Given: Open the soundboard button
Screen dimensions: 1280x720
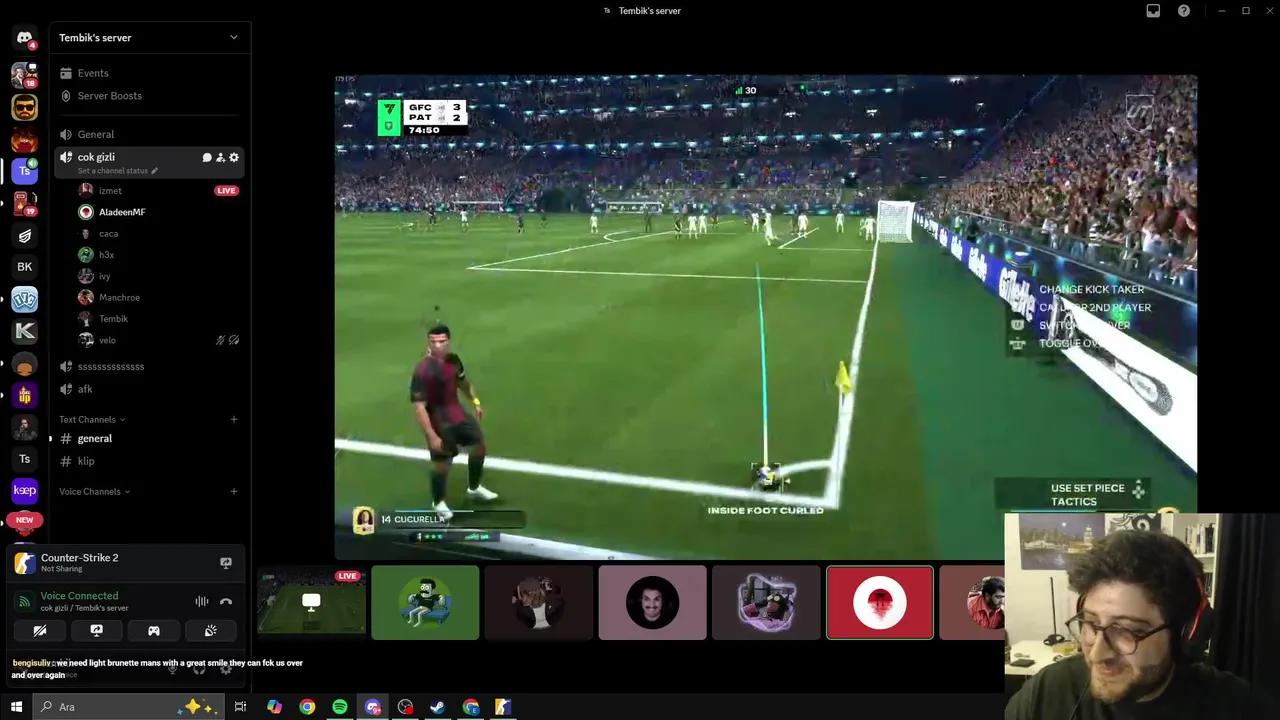Looking at the screenshot, I should (x=211, y=631).
